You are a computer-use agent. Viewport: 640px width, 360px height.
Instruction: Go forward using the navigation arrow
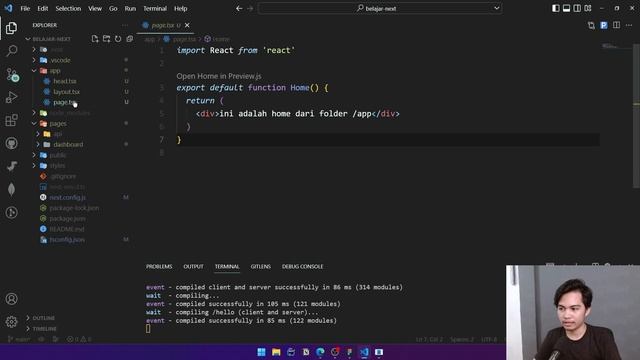point(250,8)
